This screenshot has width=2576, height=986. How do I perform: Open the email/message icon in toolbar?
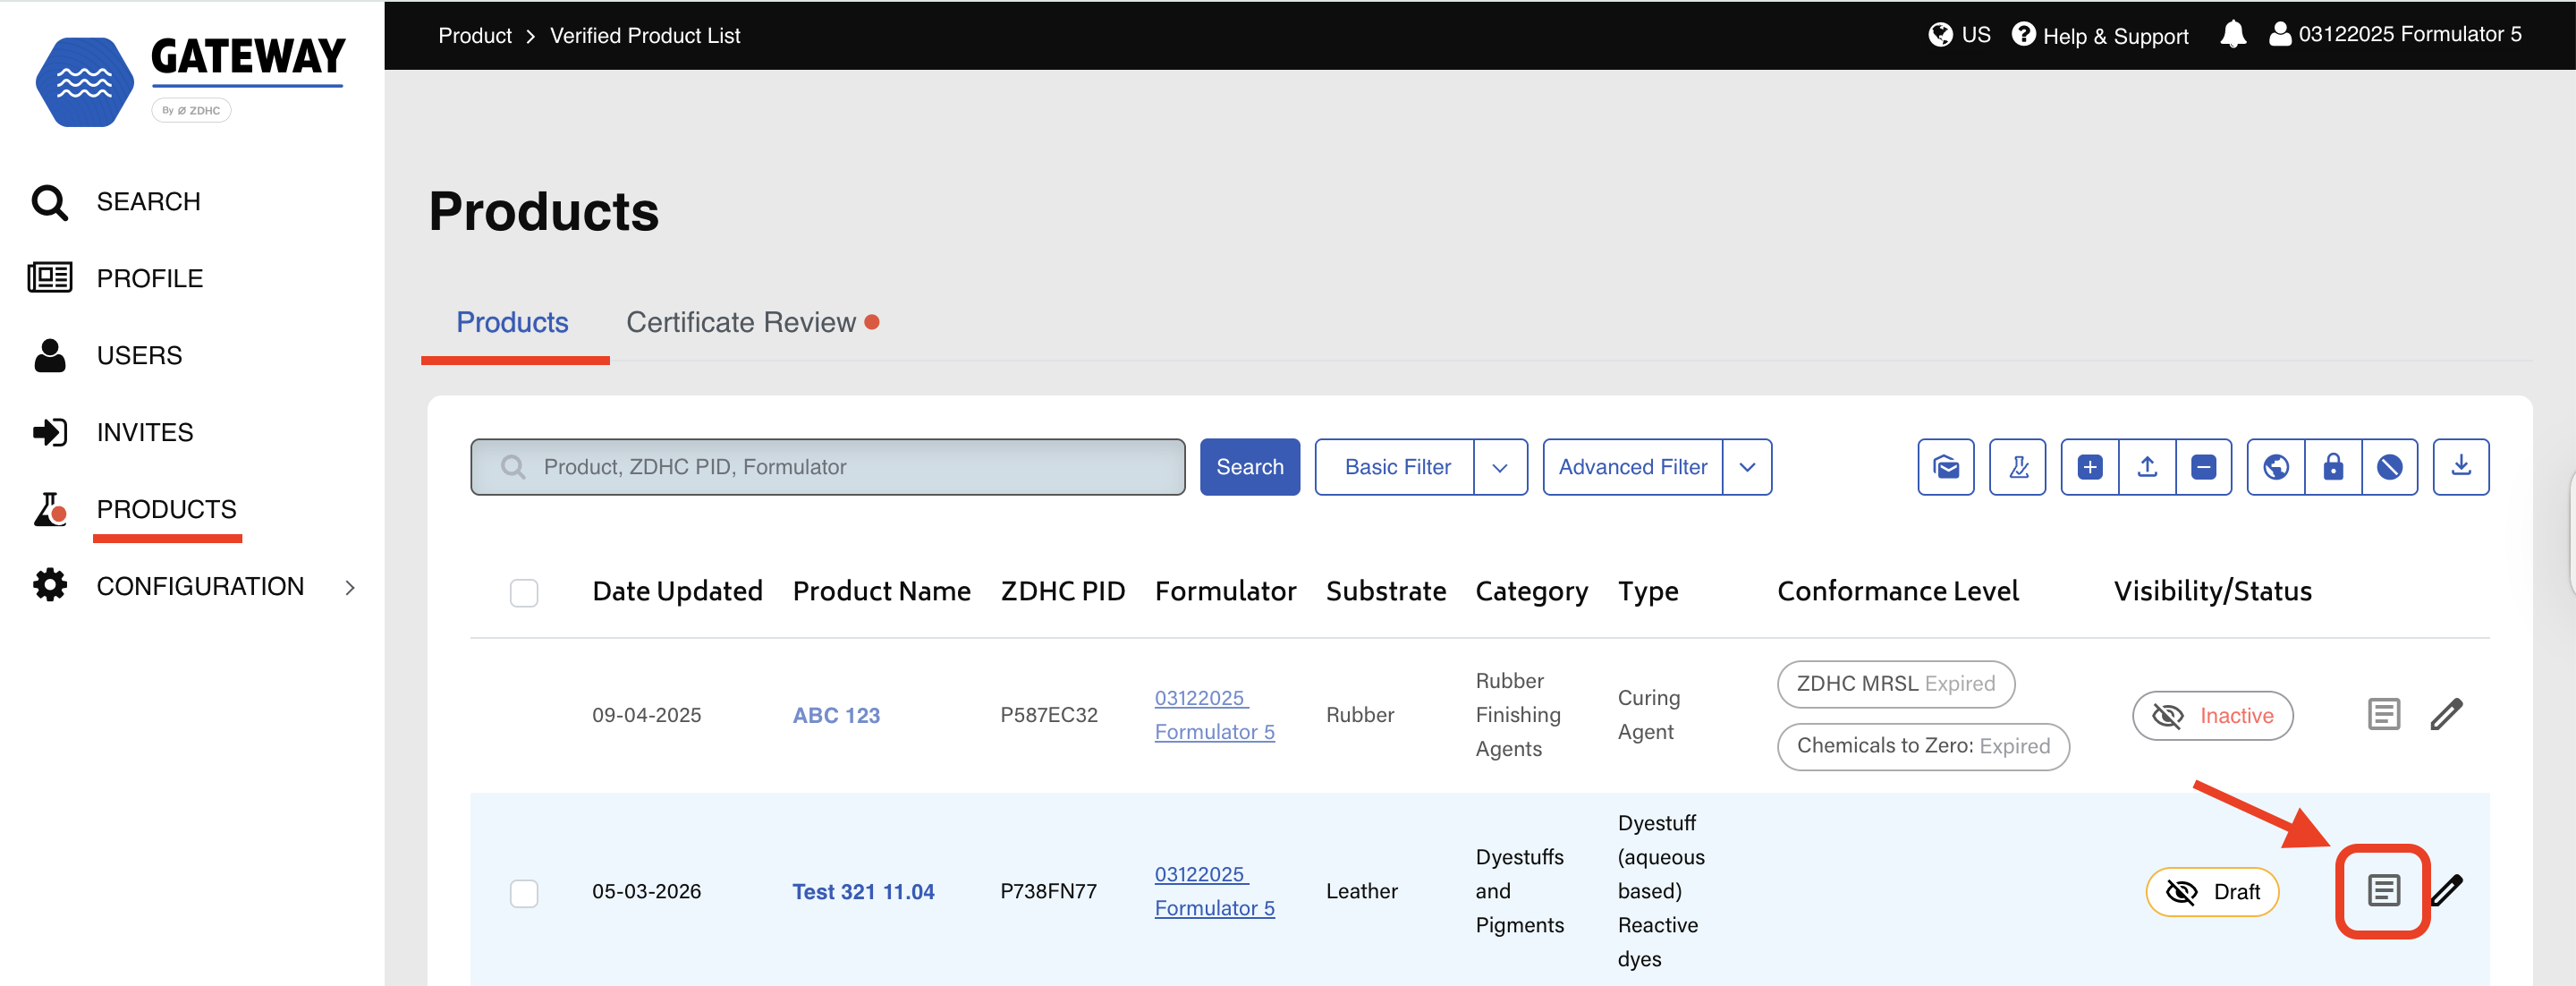click(x=1945, y=466)
